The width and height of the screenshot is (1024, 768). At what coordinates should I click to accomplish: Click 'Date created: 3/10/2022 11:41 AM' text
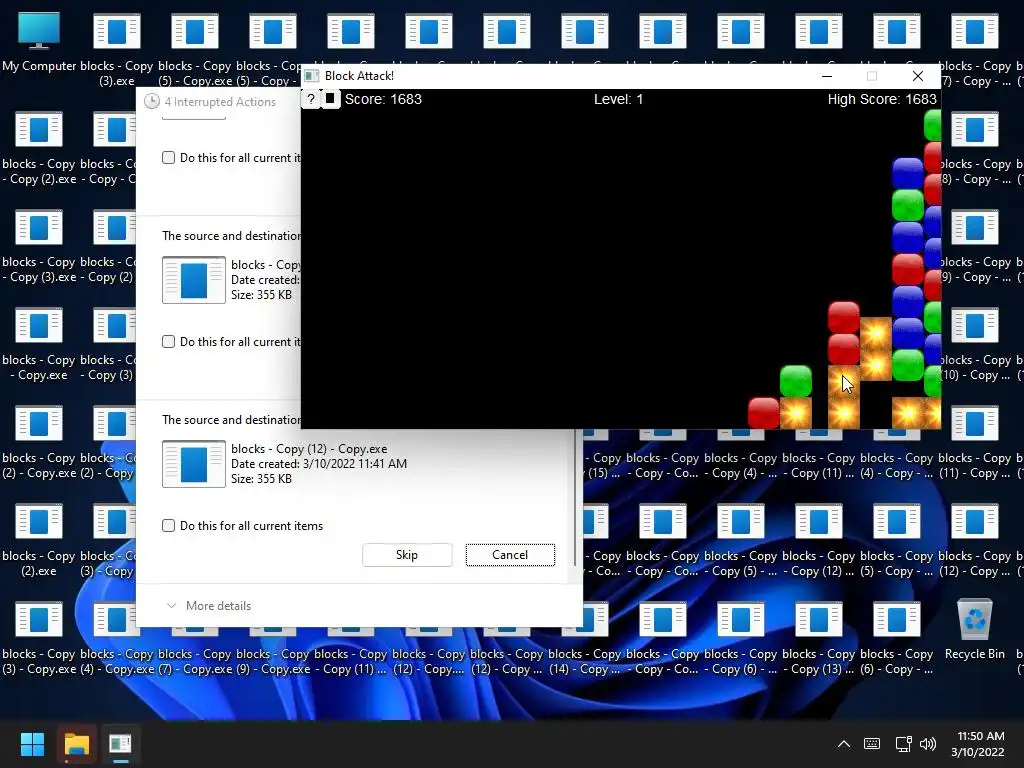pyautogui.click(x=319, y=464)
